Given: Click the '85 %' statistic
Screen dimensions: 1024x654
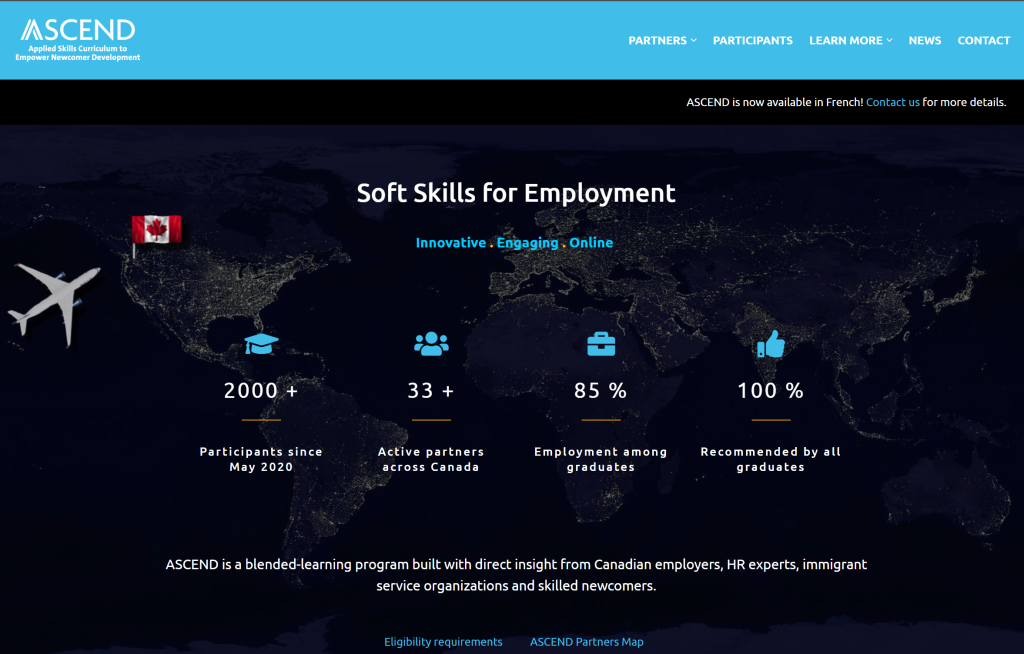Looking at the screenshot, I should click(601, 390).
